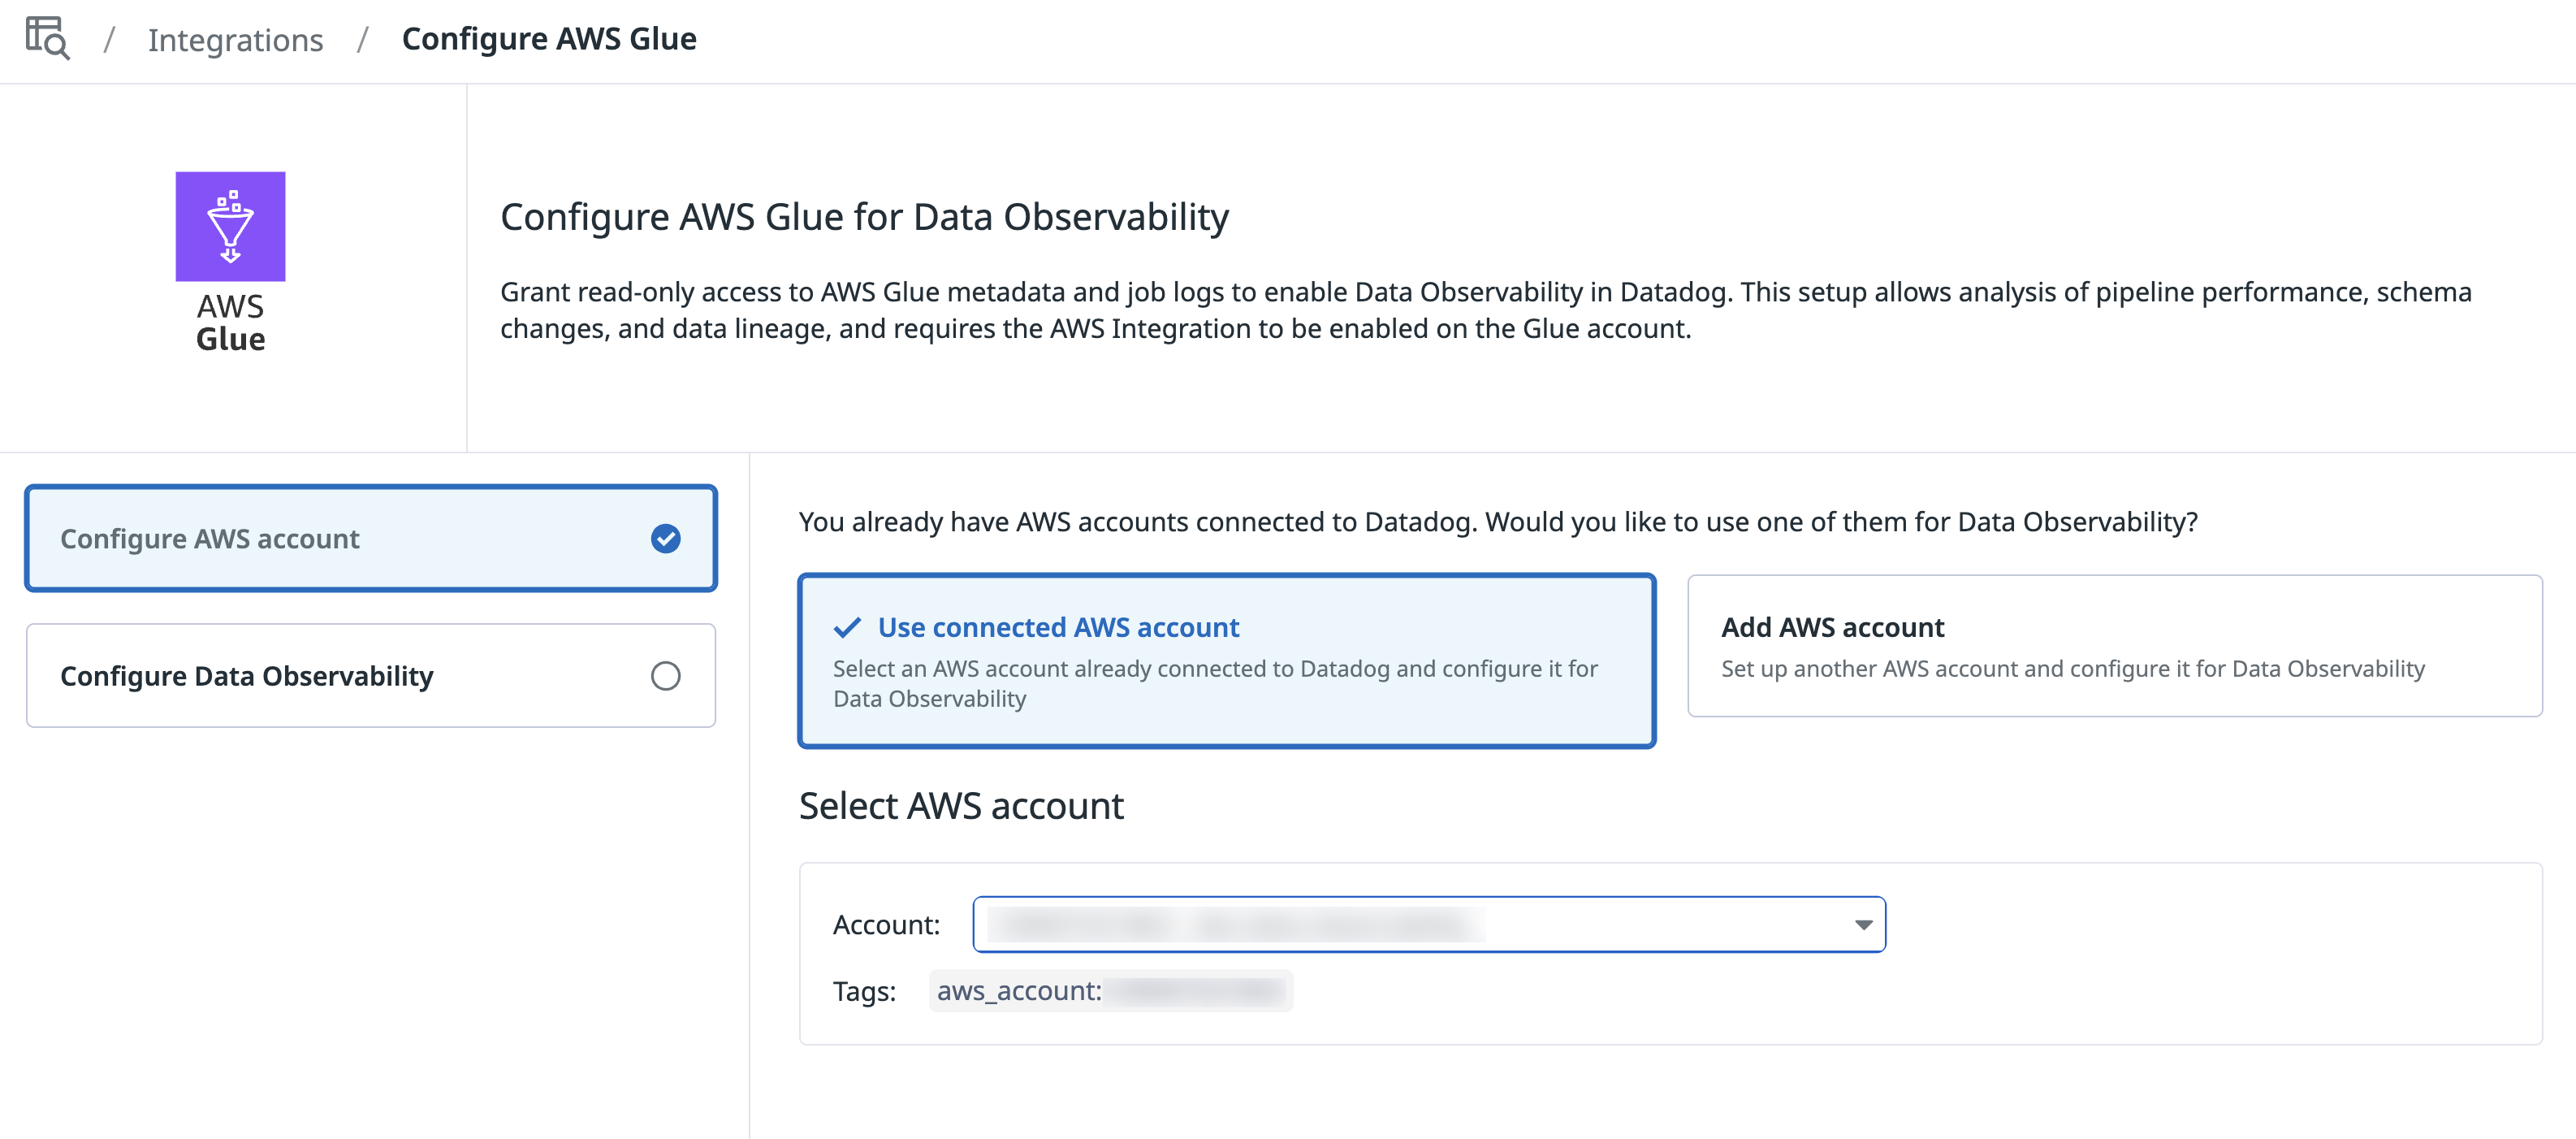Click the purple AWS Glue funnel logo
This screenshot has height=1139, width=2576.
[230, 226]
